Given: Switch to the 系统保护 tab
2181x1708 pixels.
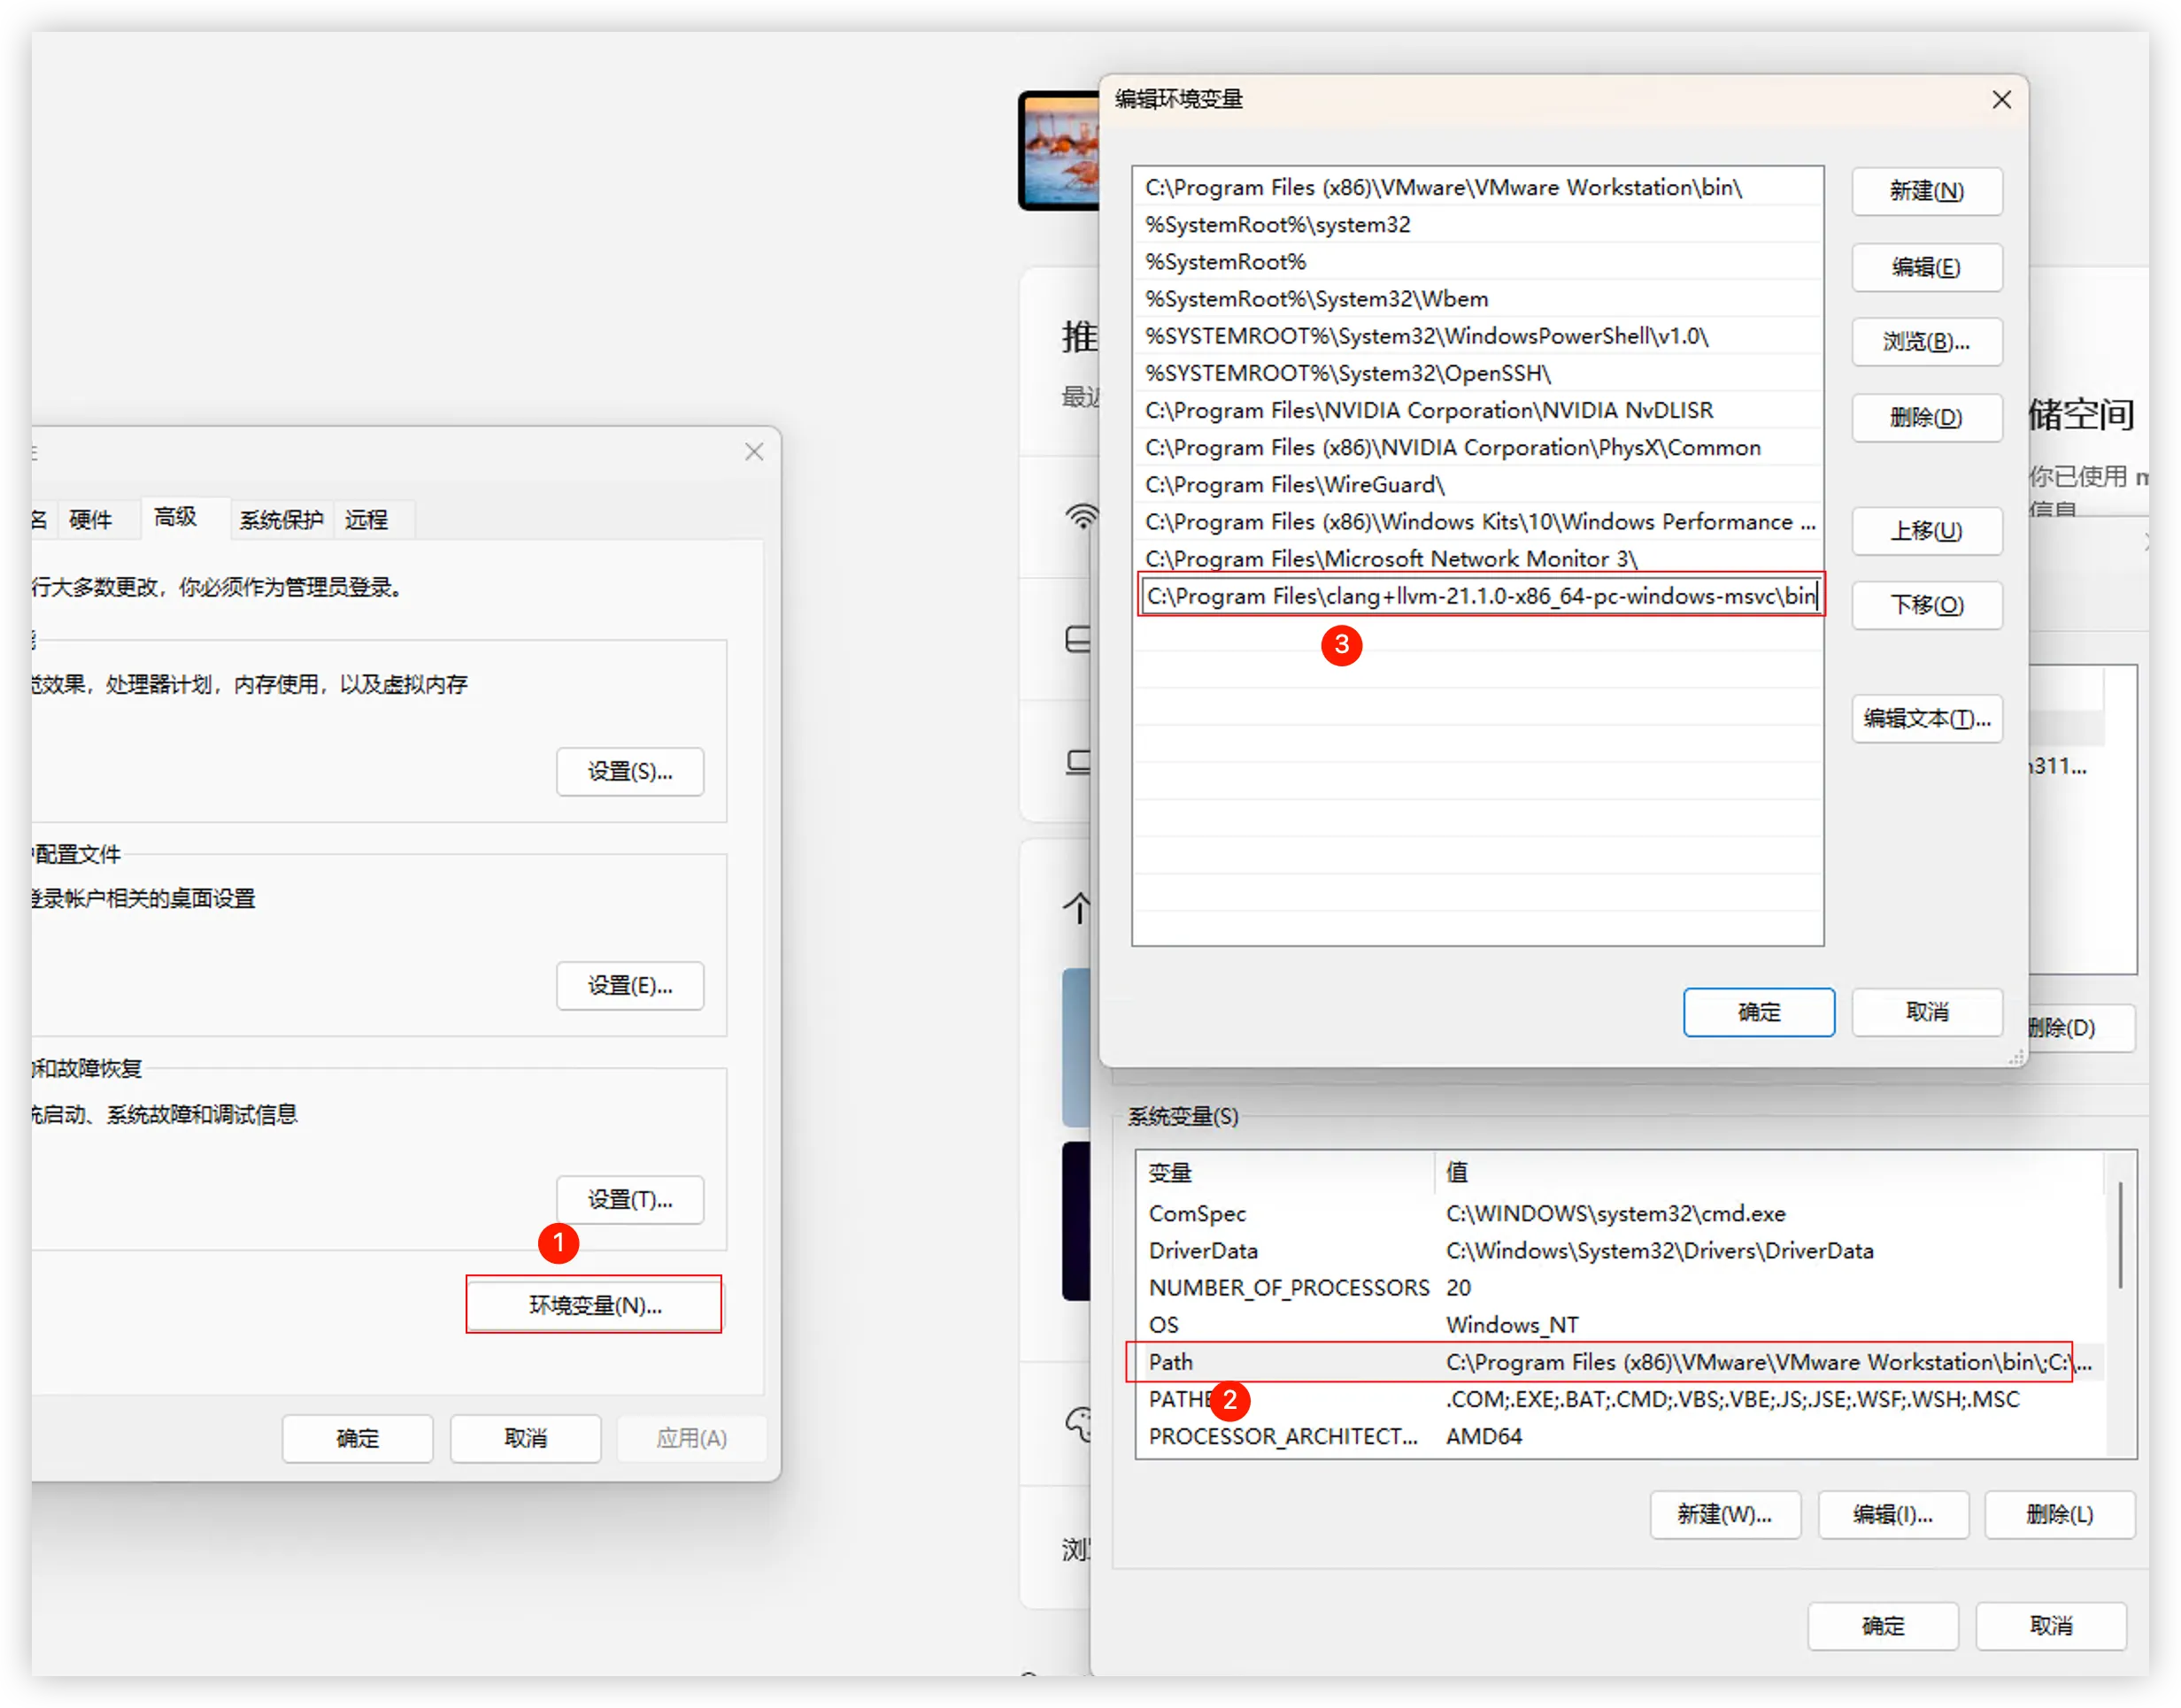Looking at the screenshot, I should point(281,519).
